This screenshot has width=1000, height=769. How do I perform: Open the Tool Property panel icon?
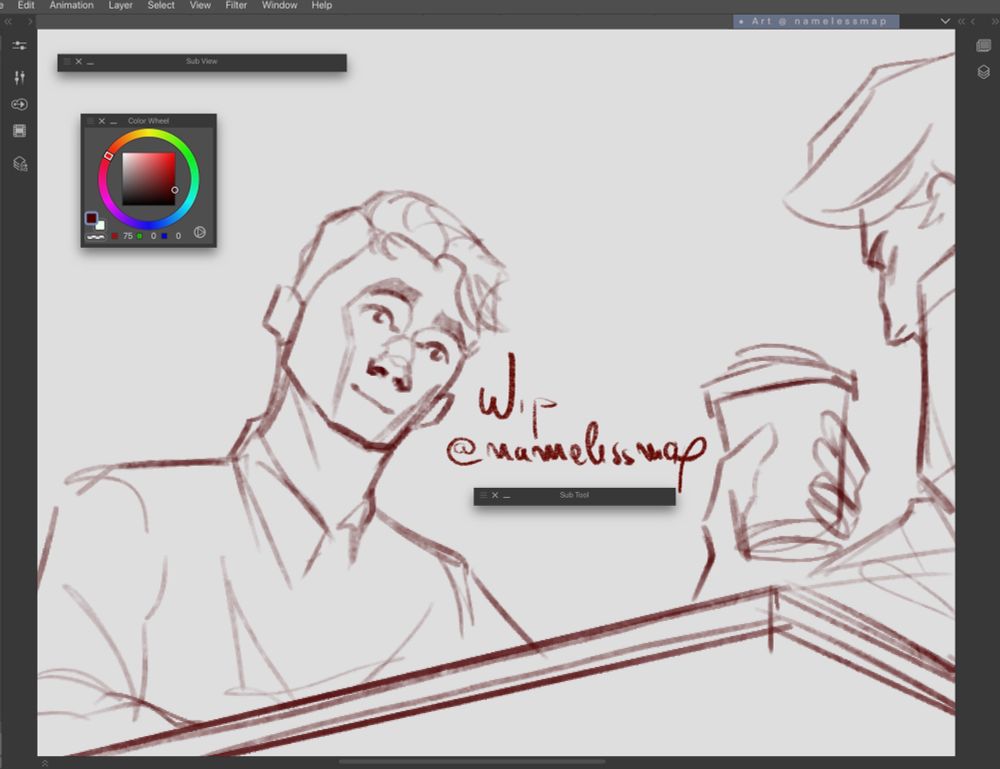19,46
